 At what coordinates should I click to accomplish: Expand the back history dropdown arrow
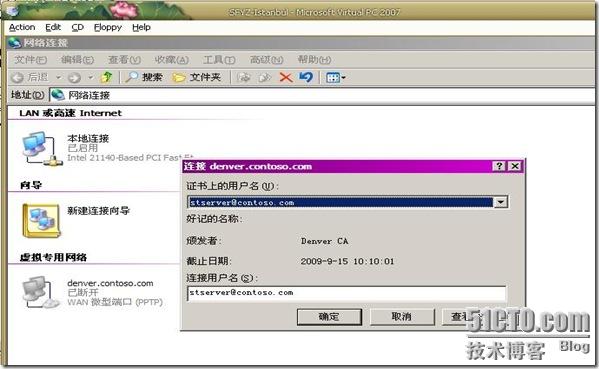(x=59, y=78)
